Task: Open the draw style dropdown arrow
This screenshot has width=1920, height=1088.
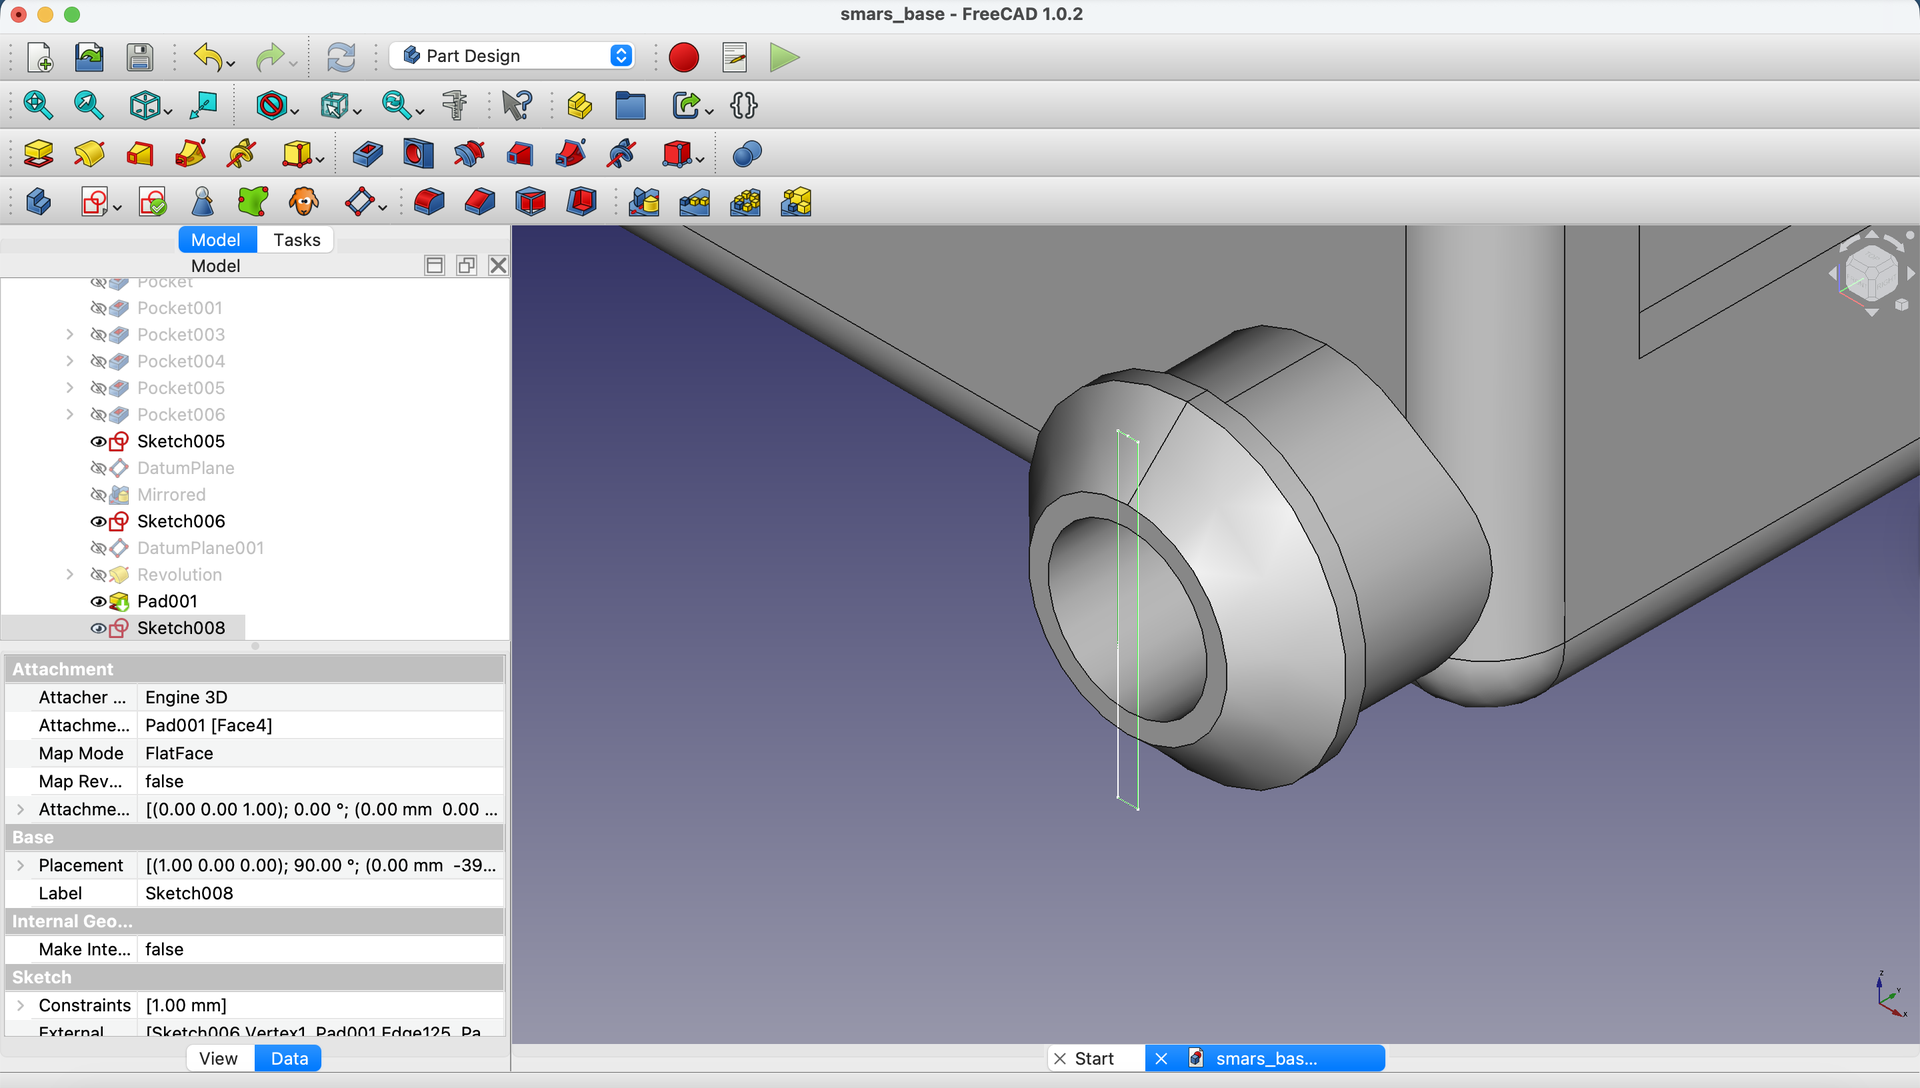Action: (x=295, y=110)
